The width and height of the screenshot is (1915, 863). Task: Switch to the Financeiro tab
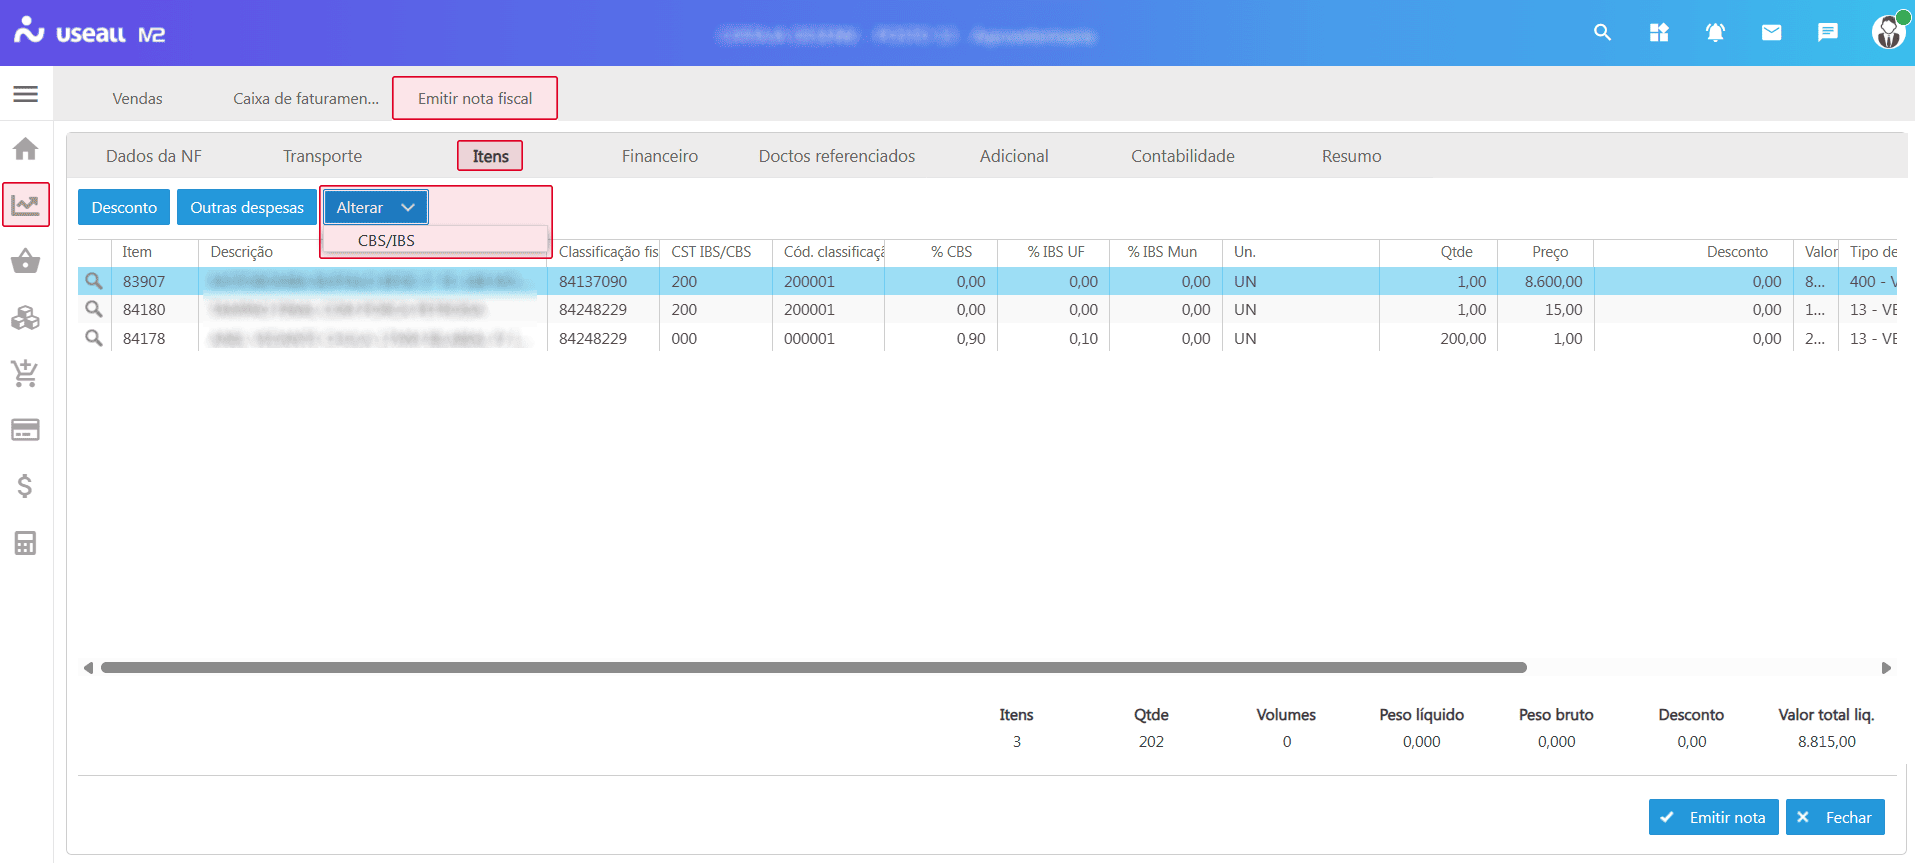point(659,156)
